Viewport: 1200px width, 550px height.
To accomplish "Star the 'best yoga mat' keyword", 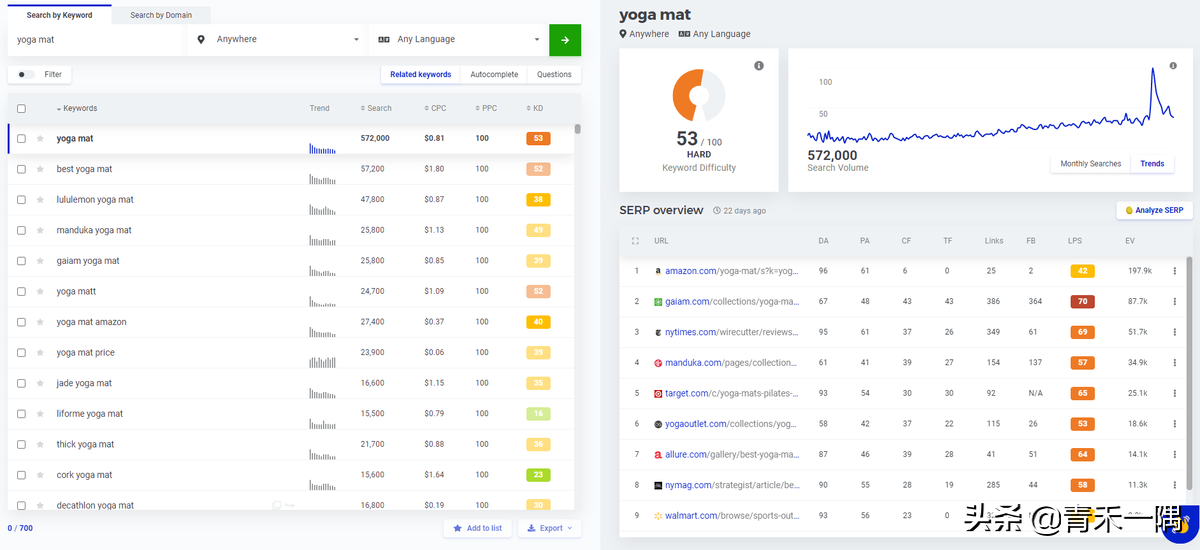I will pyautogui.click(x=40, y=169).
